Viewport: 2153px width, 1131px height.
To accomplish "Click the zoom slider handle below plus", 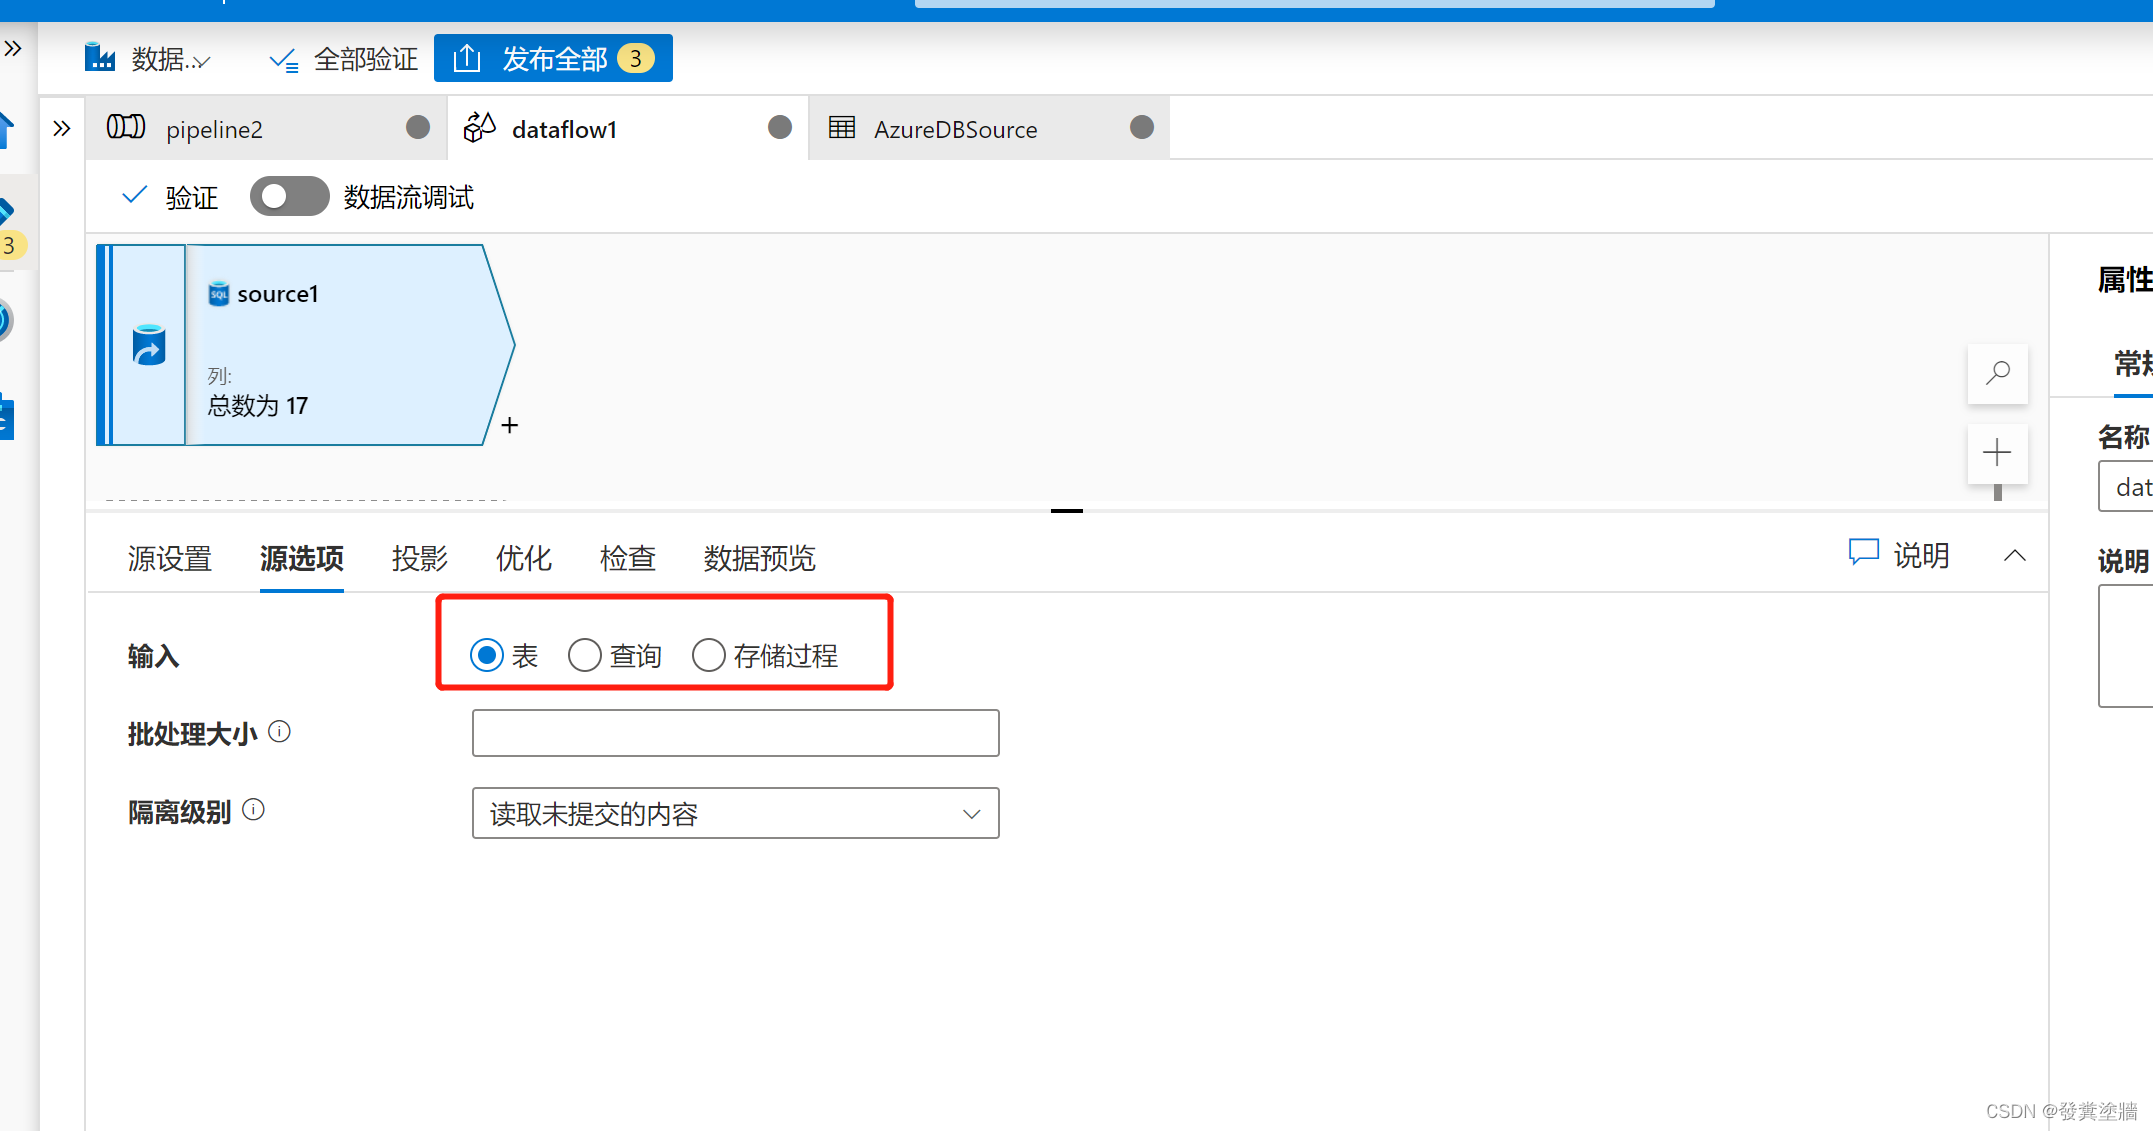I will pyautogui.click(x=1997, y=492).
